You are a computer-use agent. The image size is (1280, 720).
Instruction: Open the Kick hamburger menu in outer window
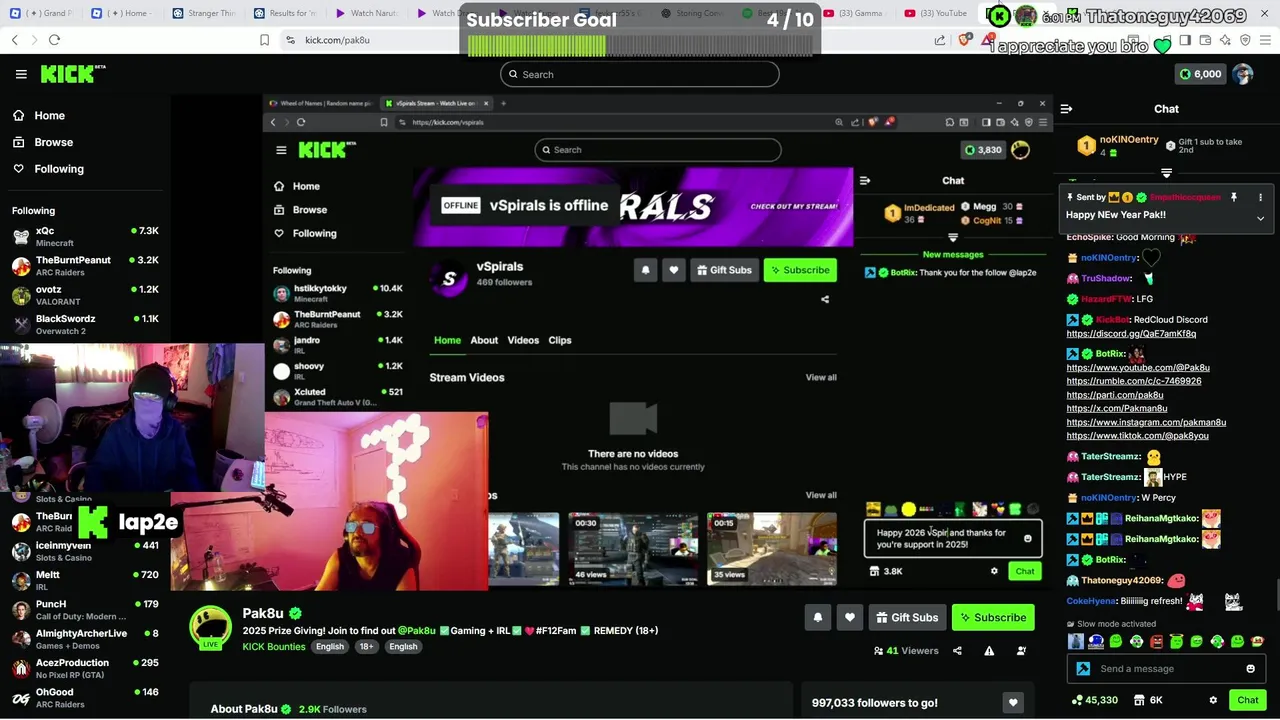point(21,74)
